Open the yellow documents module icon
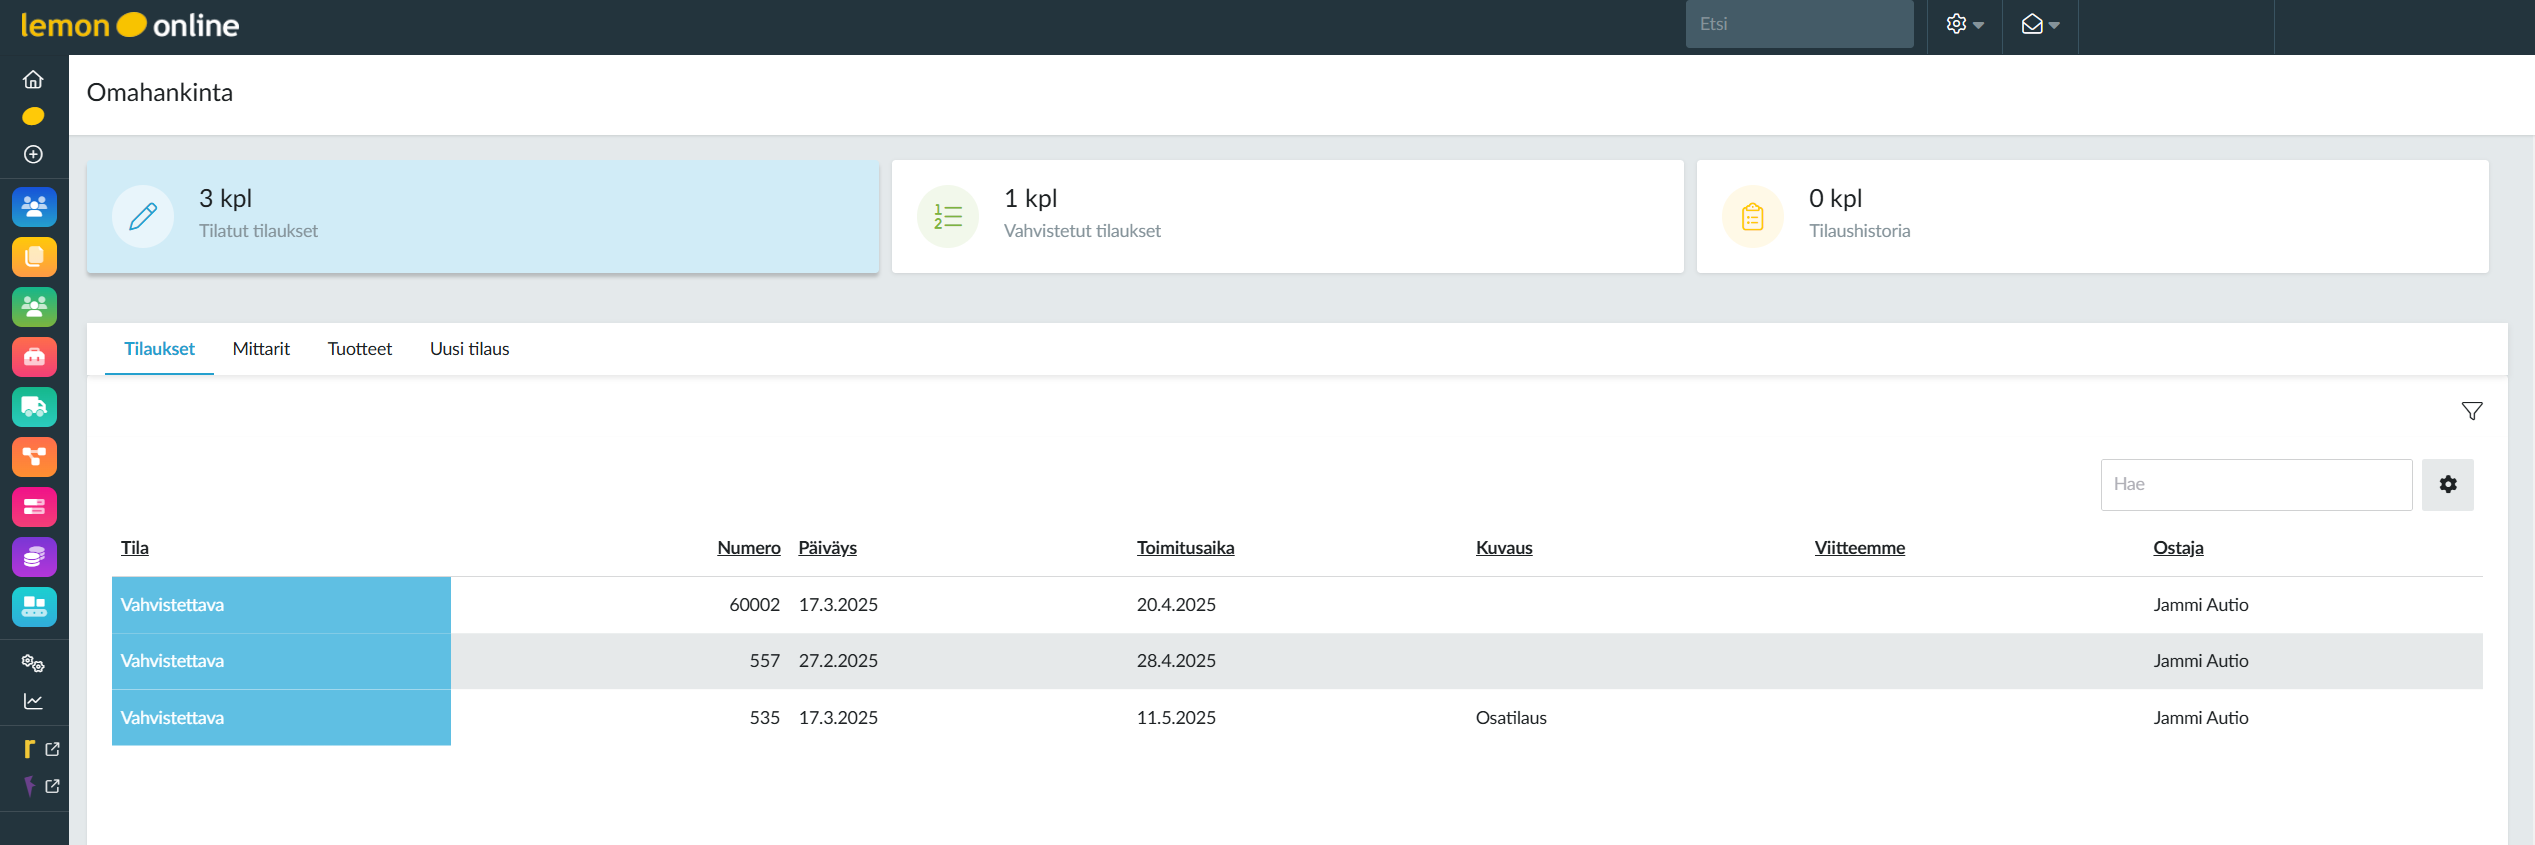This screenshot has width=2535, height=845. click(34, 257)
